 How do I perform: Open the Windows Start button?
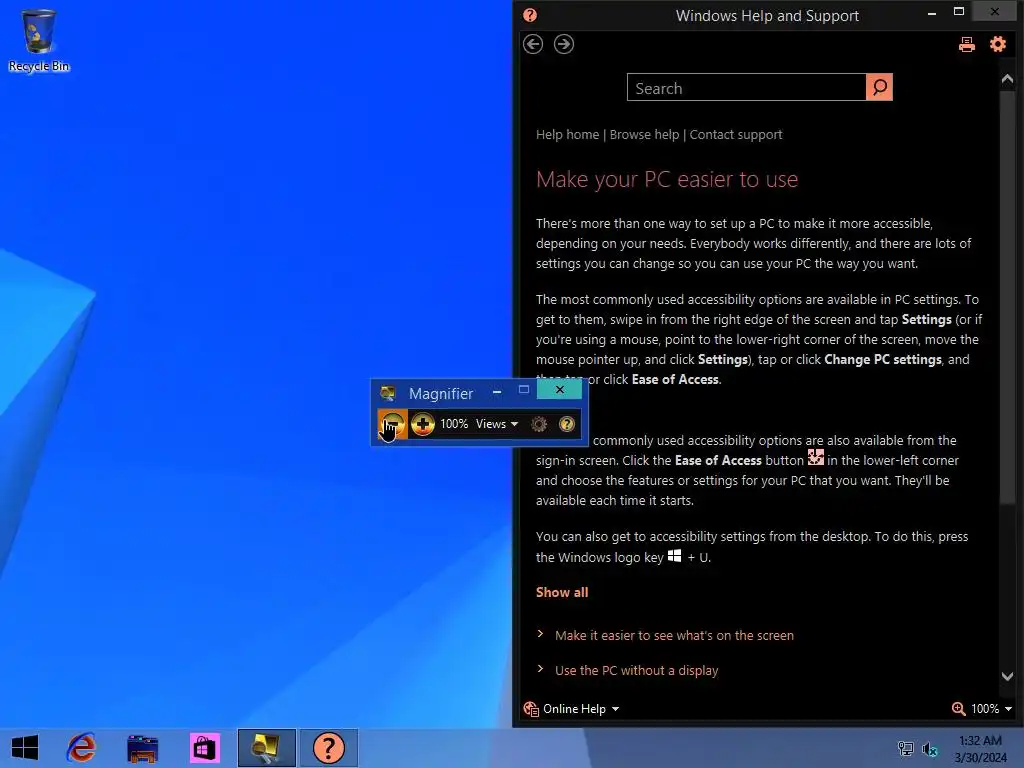click(x=25, y=748)
